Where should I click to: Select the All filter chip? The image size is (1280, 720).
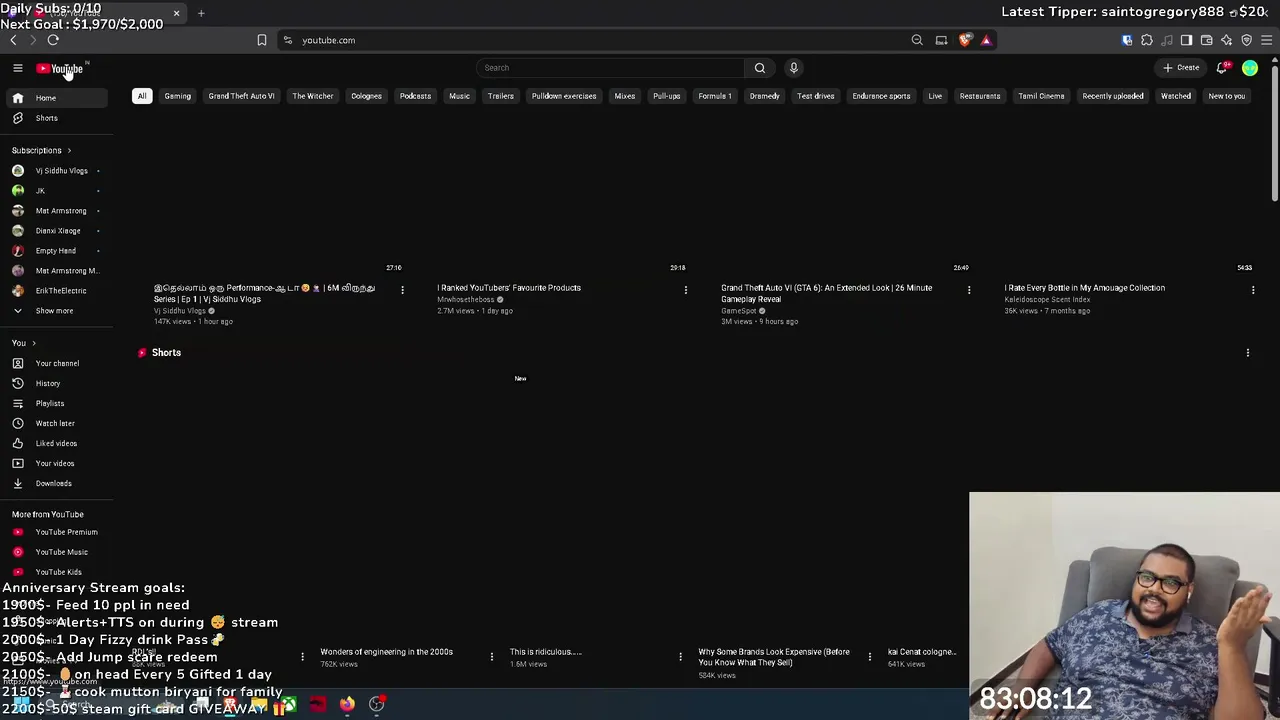[x=142, y=96]
